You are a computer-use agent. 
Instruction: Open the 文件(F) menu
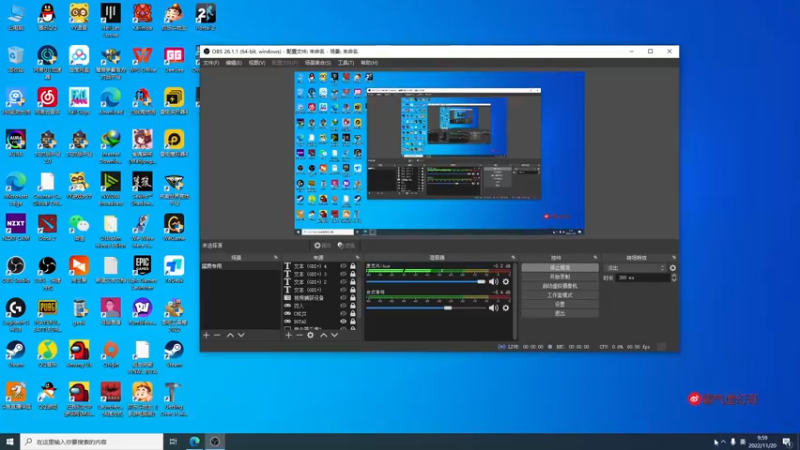pos(211,63)
